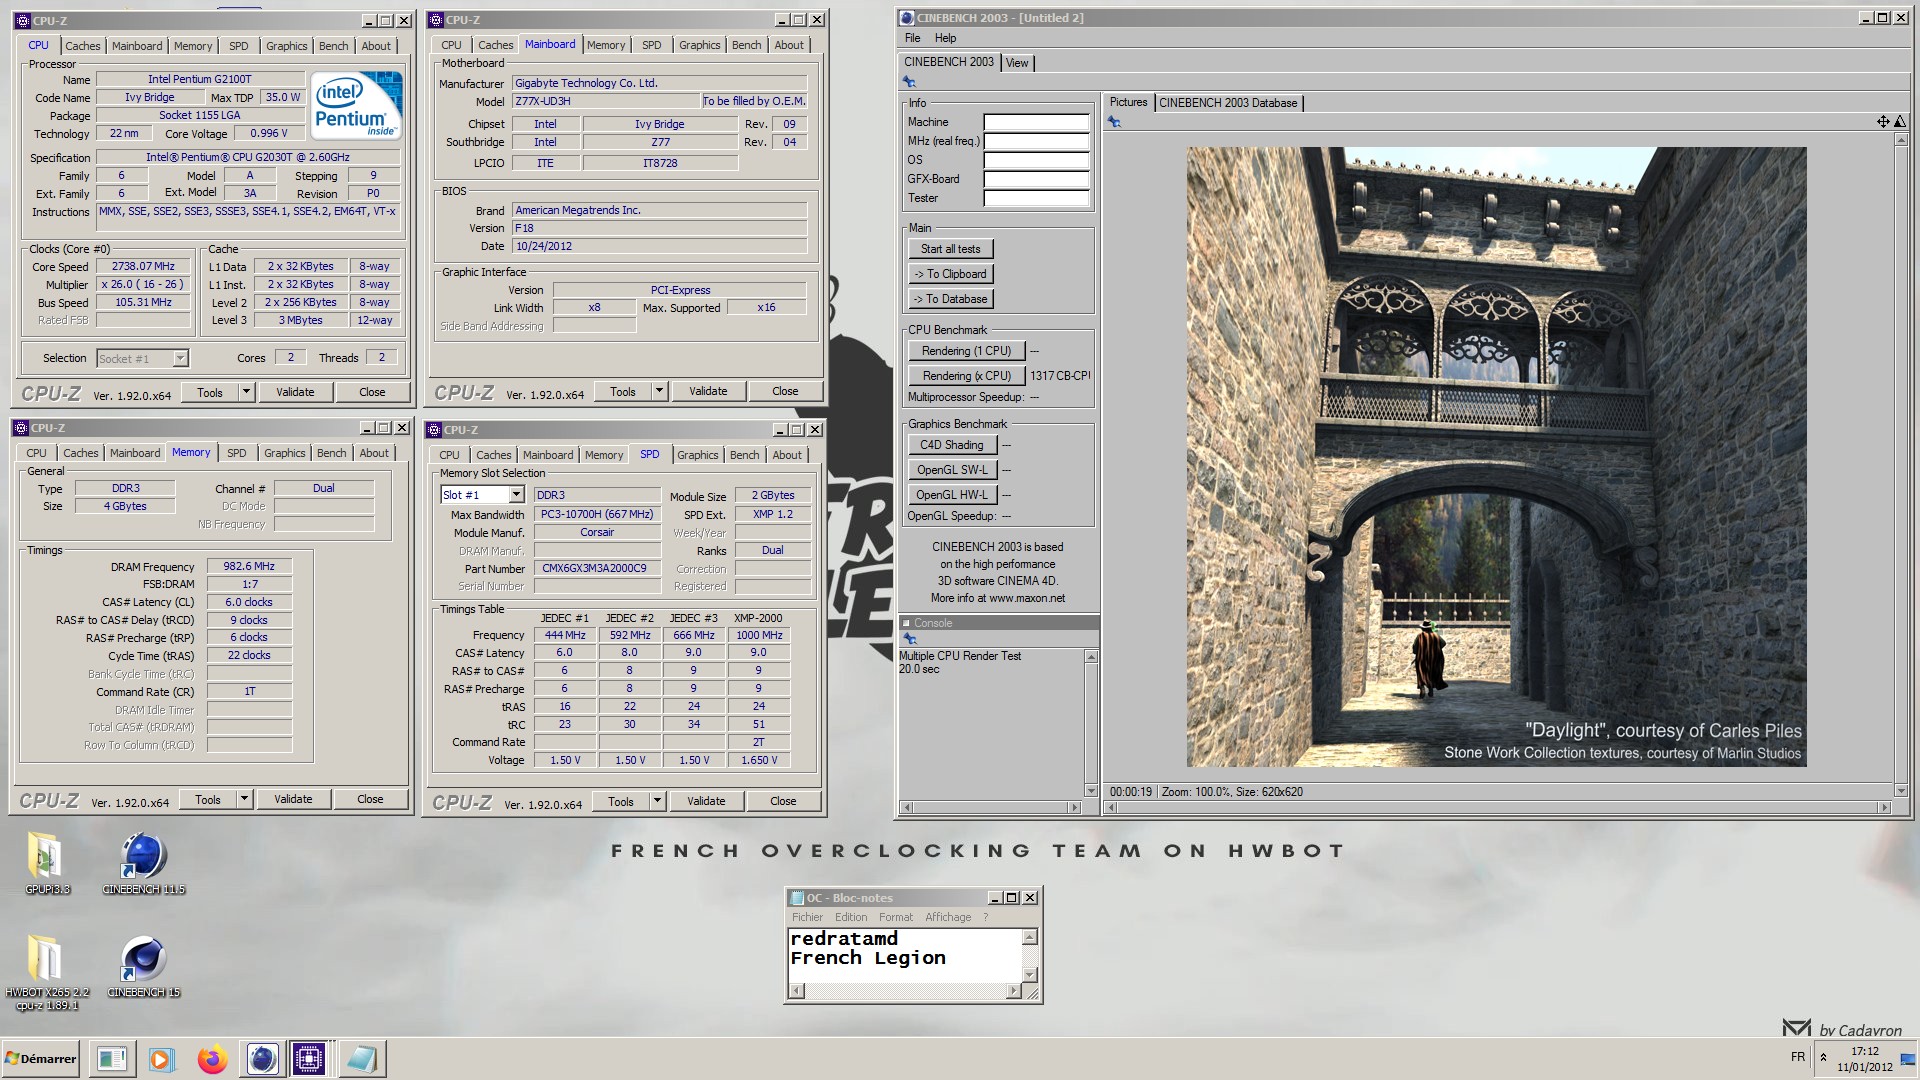Click the clock showing 17:12
Image resolution: width=1920 pixels, height=1080 pixels.
pos(1864,1051)
